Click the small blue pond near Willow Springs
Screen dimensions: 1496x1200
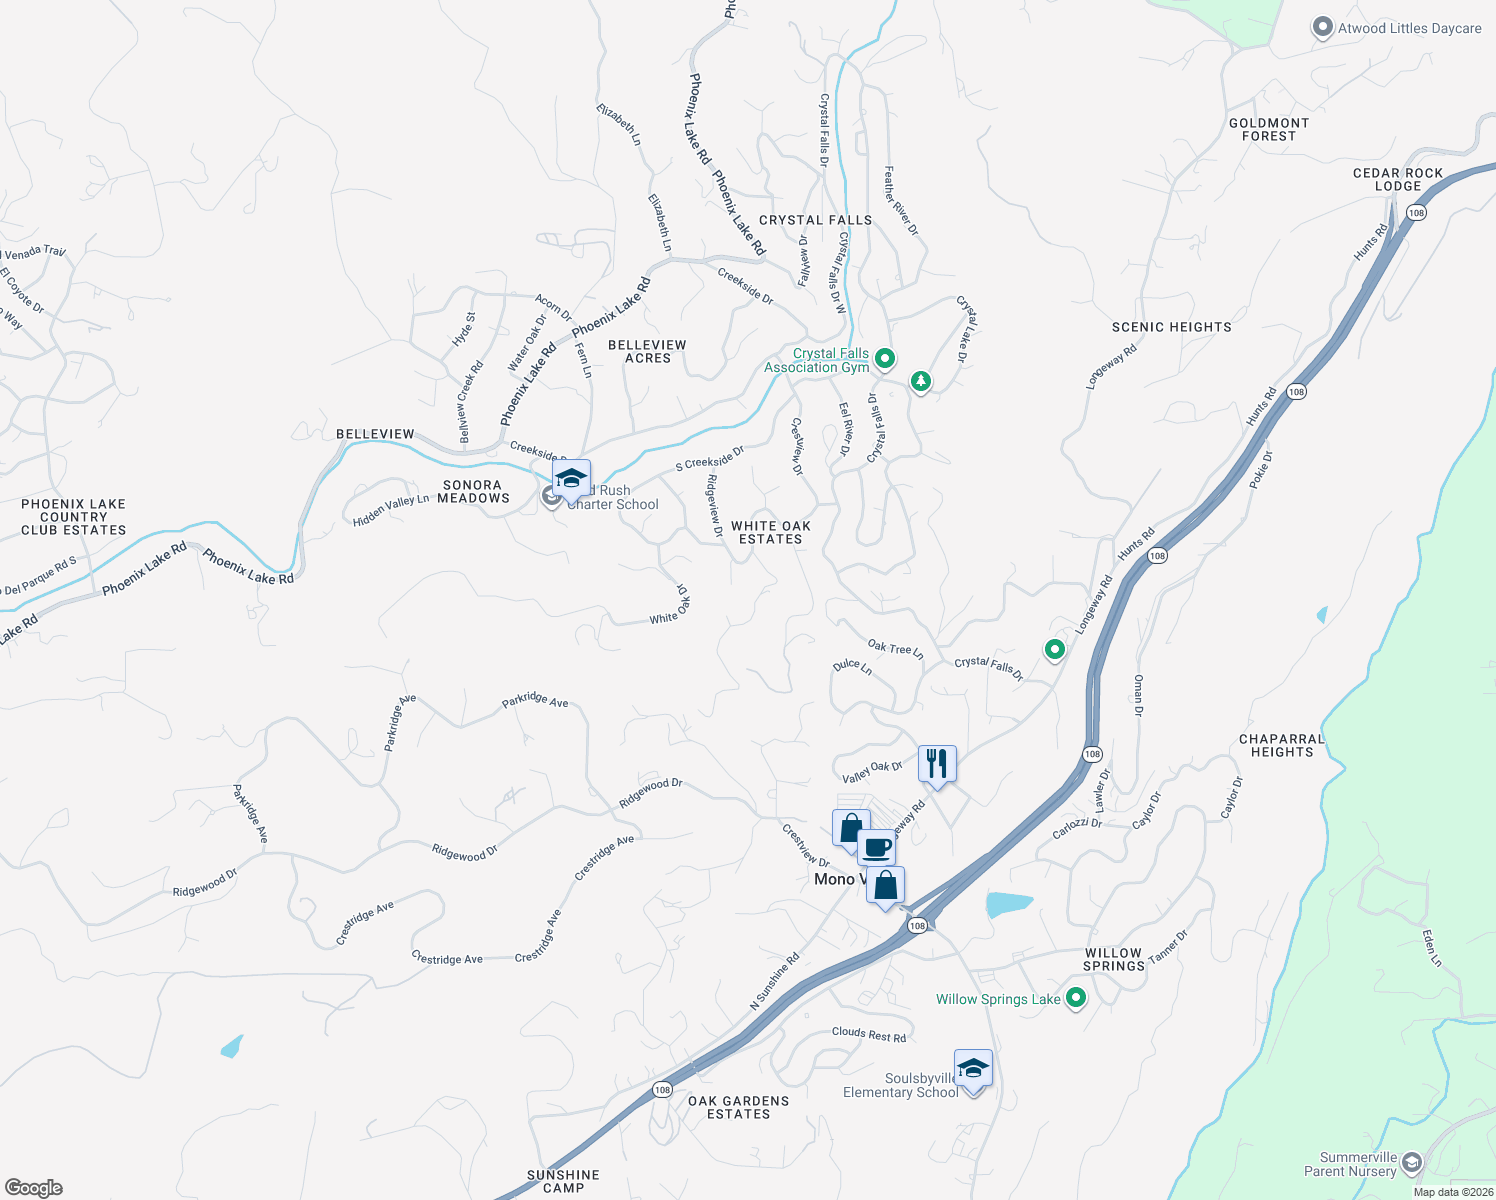1008,905
